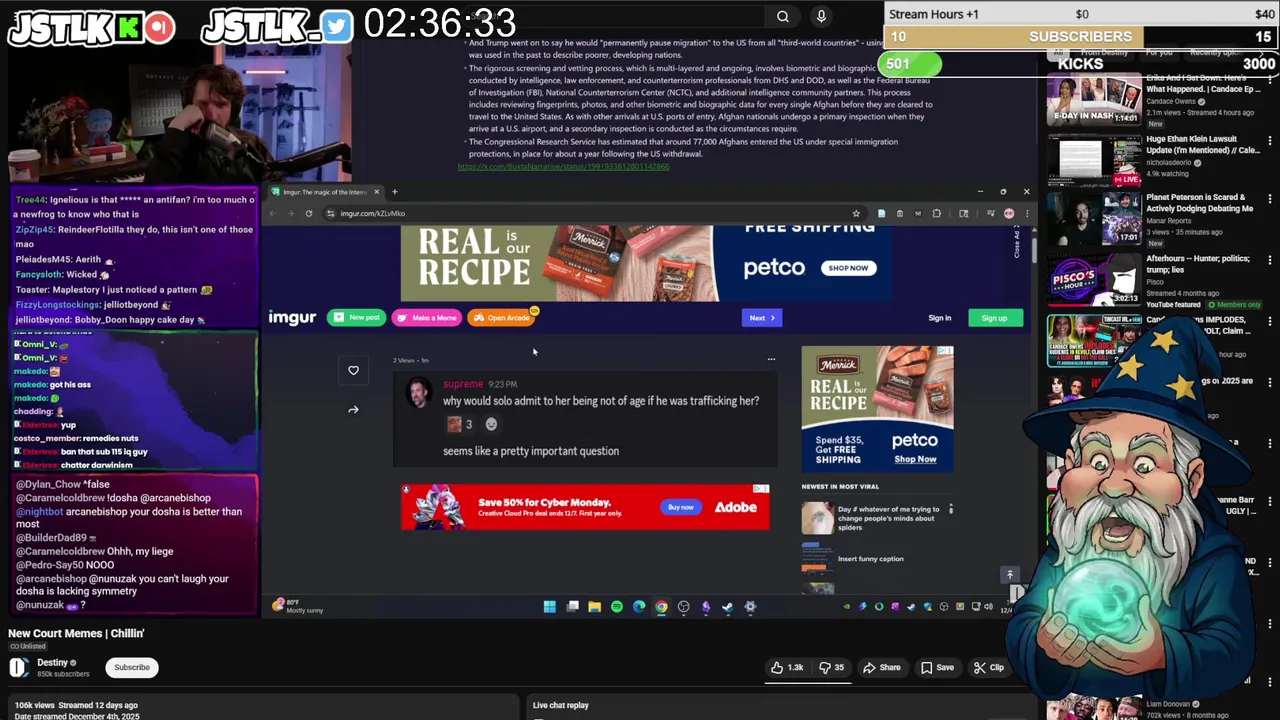Click the Destiny channel avatar
Viewport: 1280px width, 720px height.
click(x=18, y=667)
